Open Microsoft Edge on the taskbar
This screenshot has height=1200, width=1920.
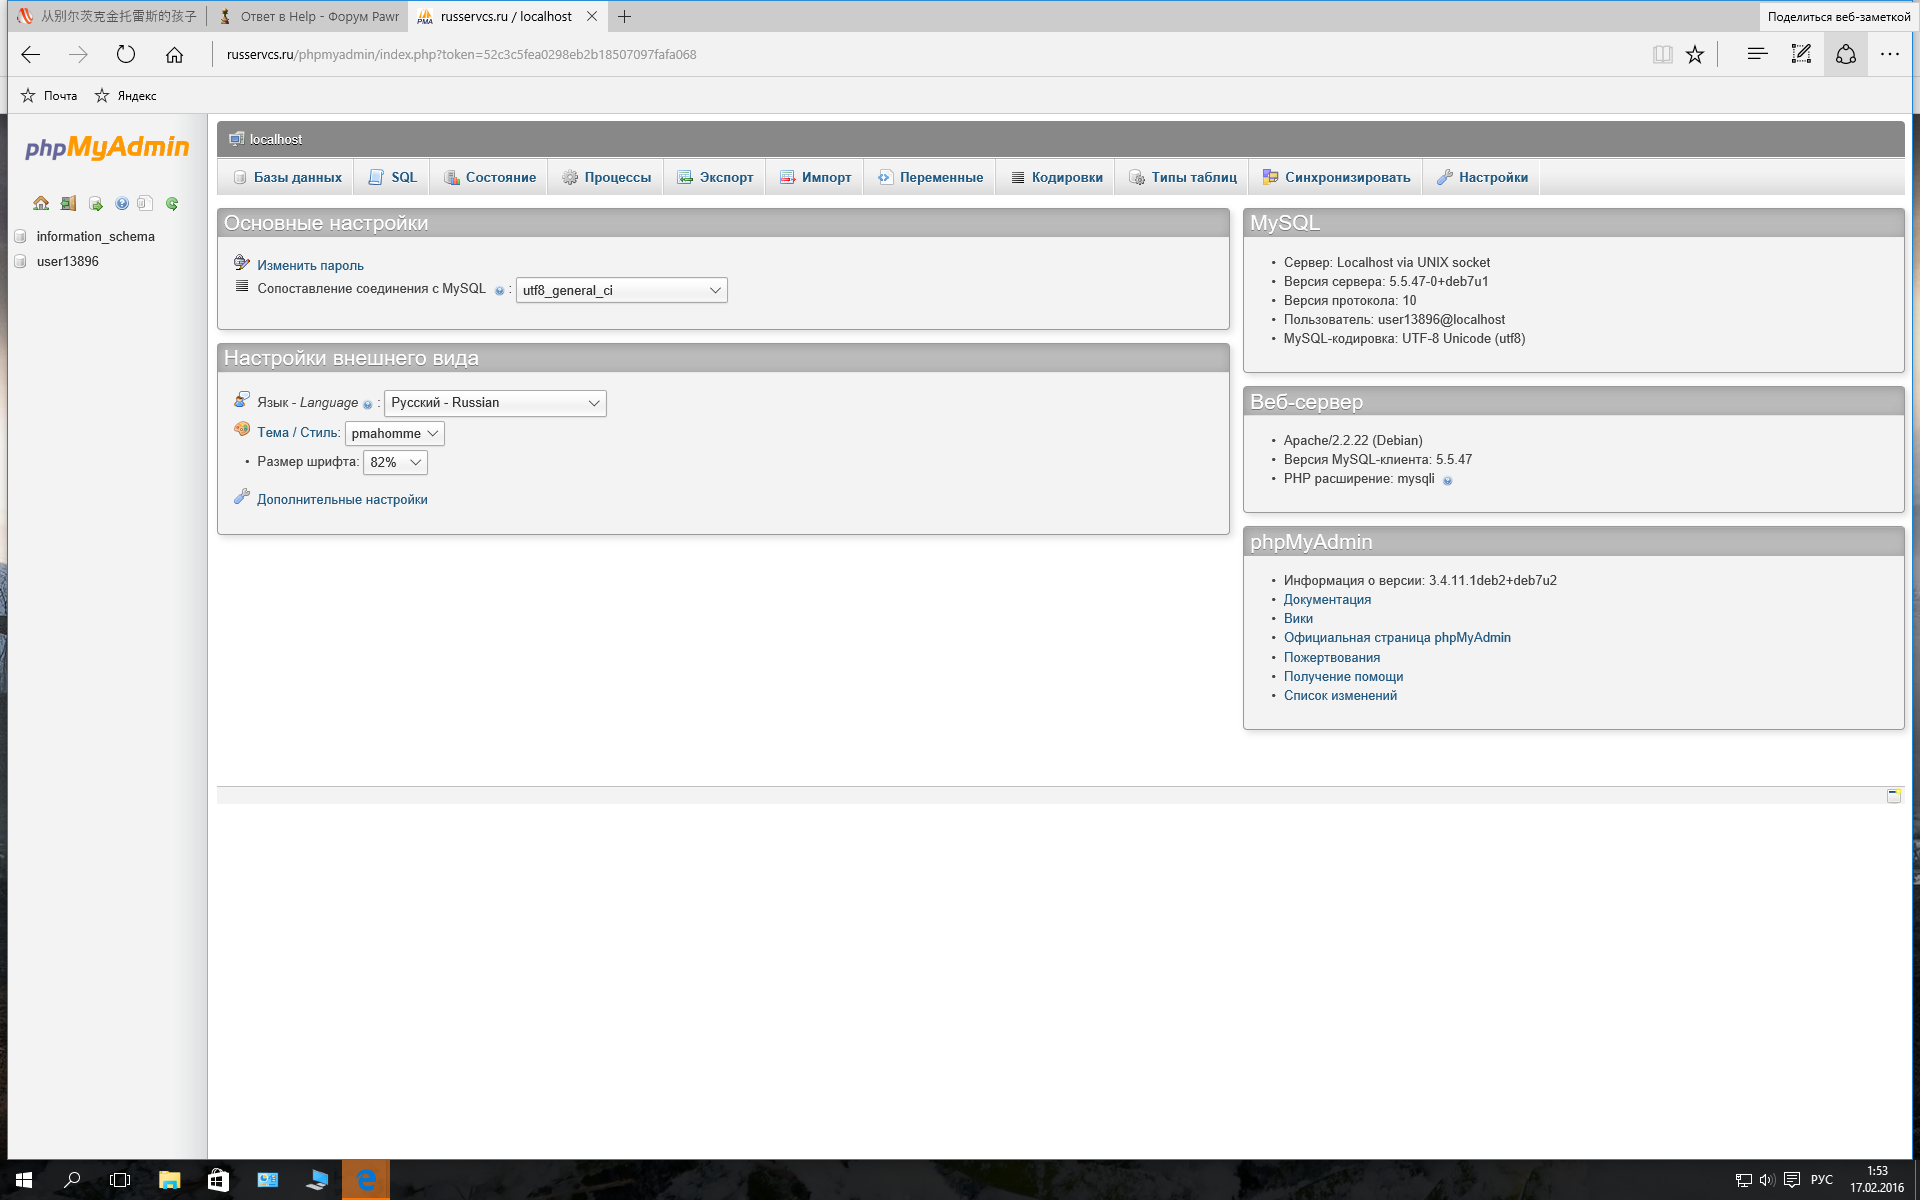click(366, 1180)
